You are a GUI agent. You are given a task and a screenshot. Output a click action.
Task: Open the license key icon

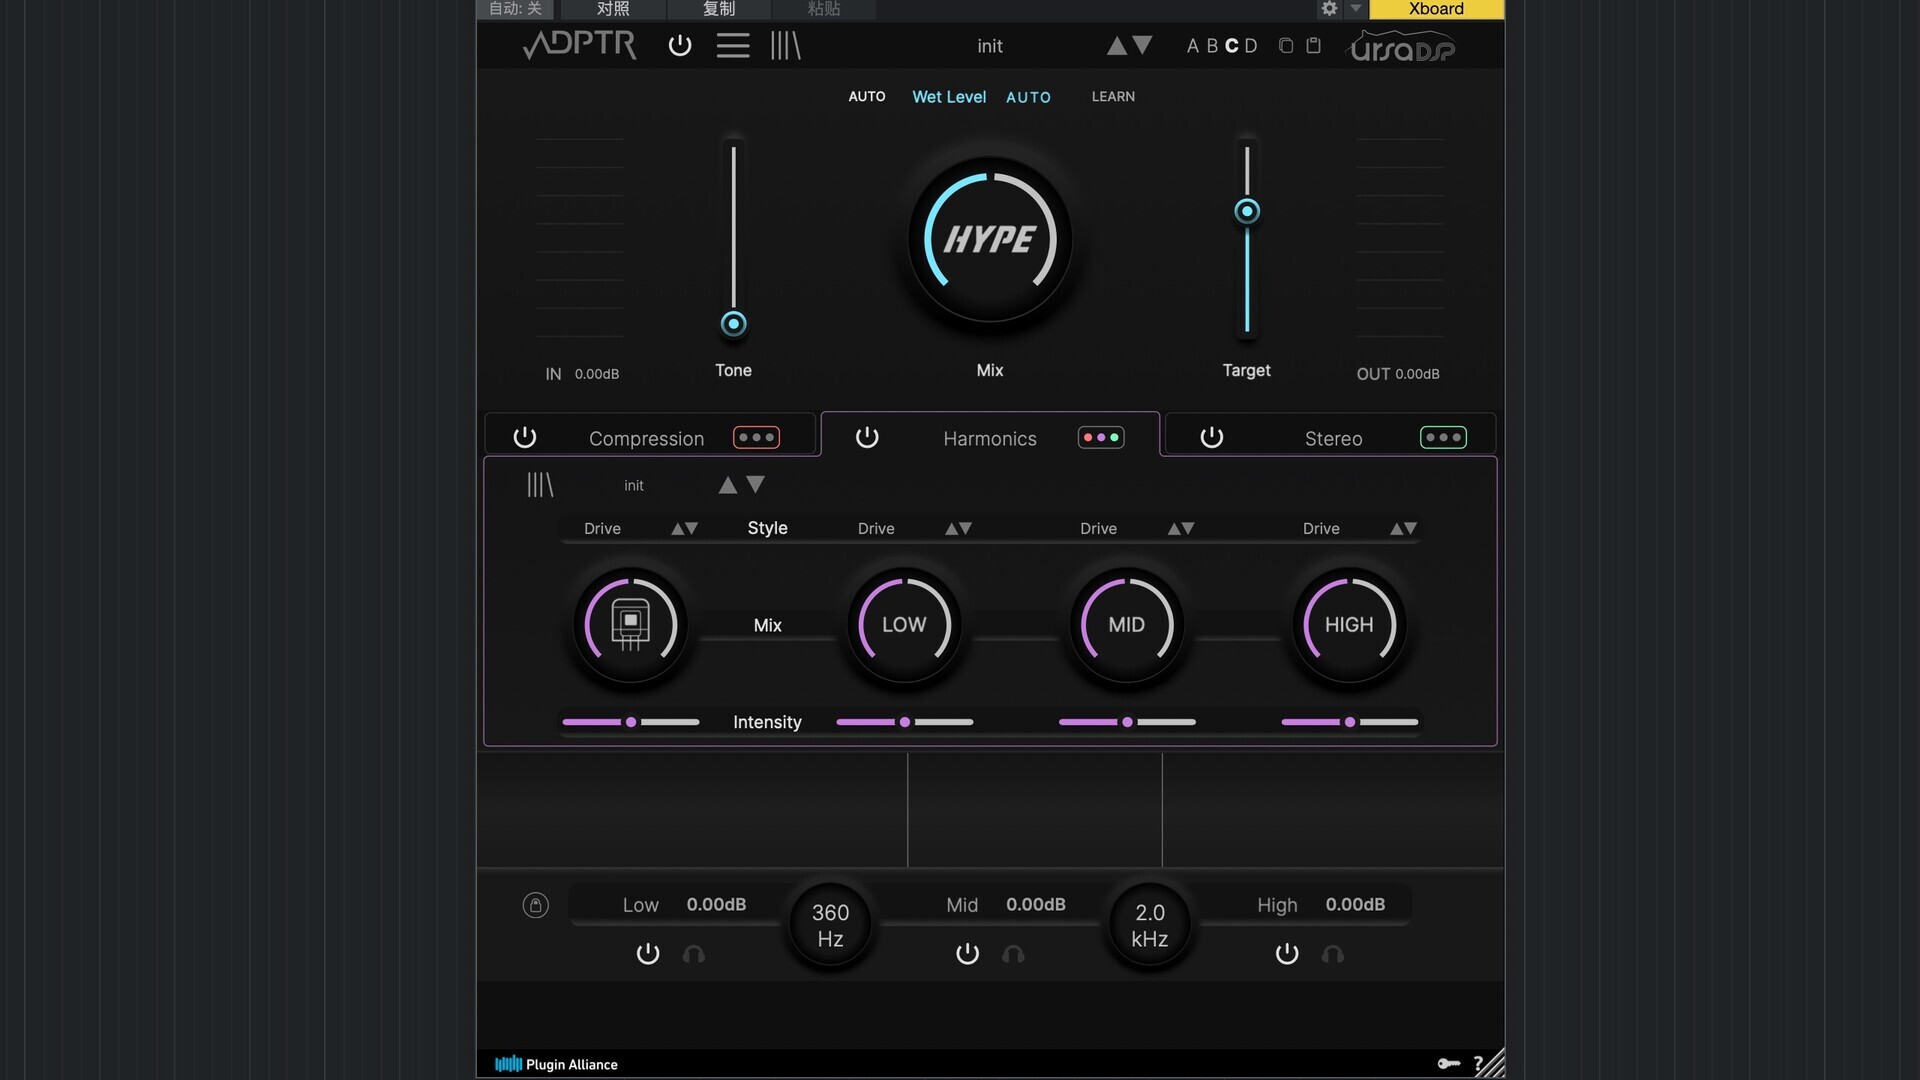(1449, 1064)
